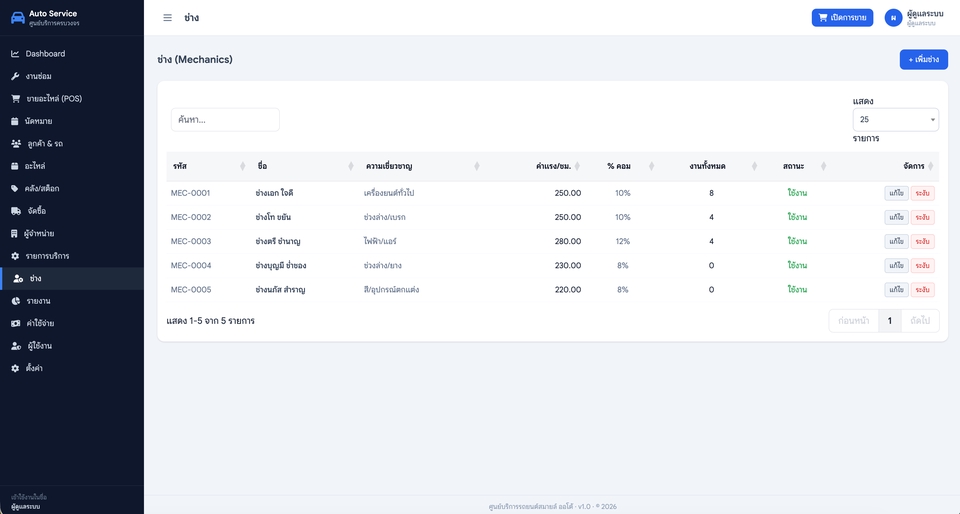Click the เปิดการขาย button
Viewport: 960px width, 514px height.
(842, 18)
